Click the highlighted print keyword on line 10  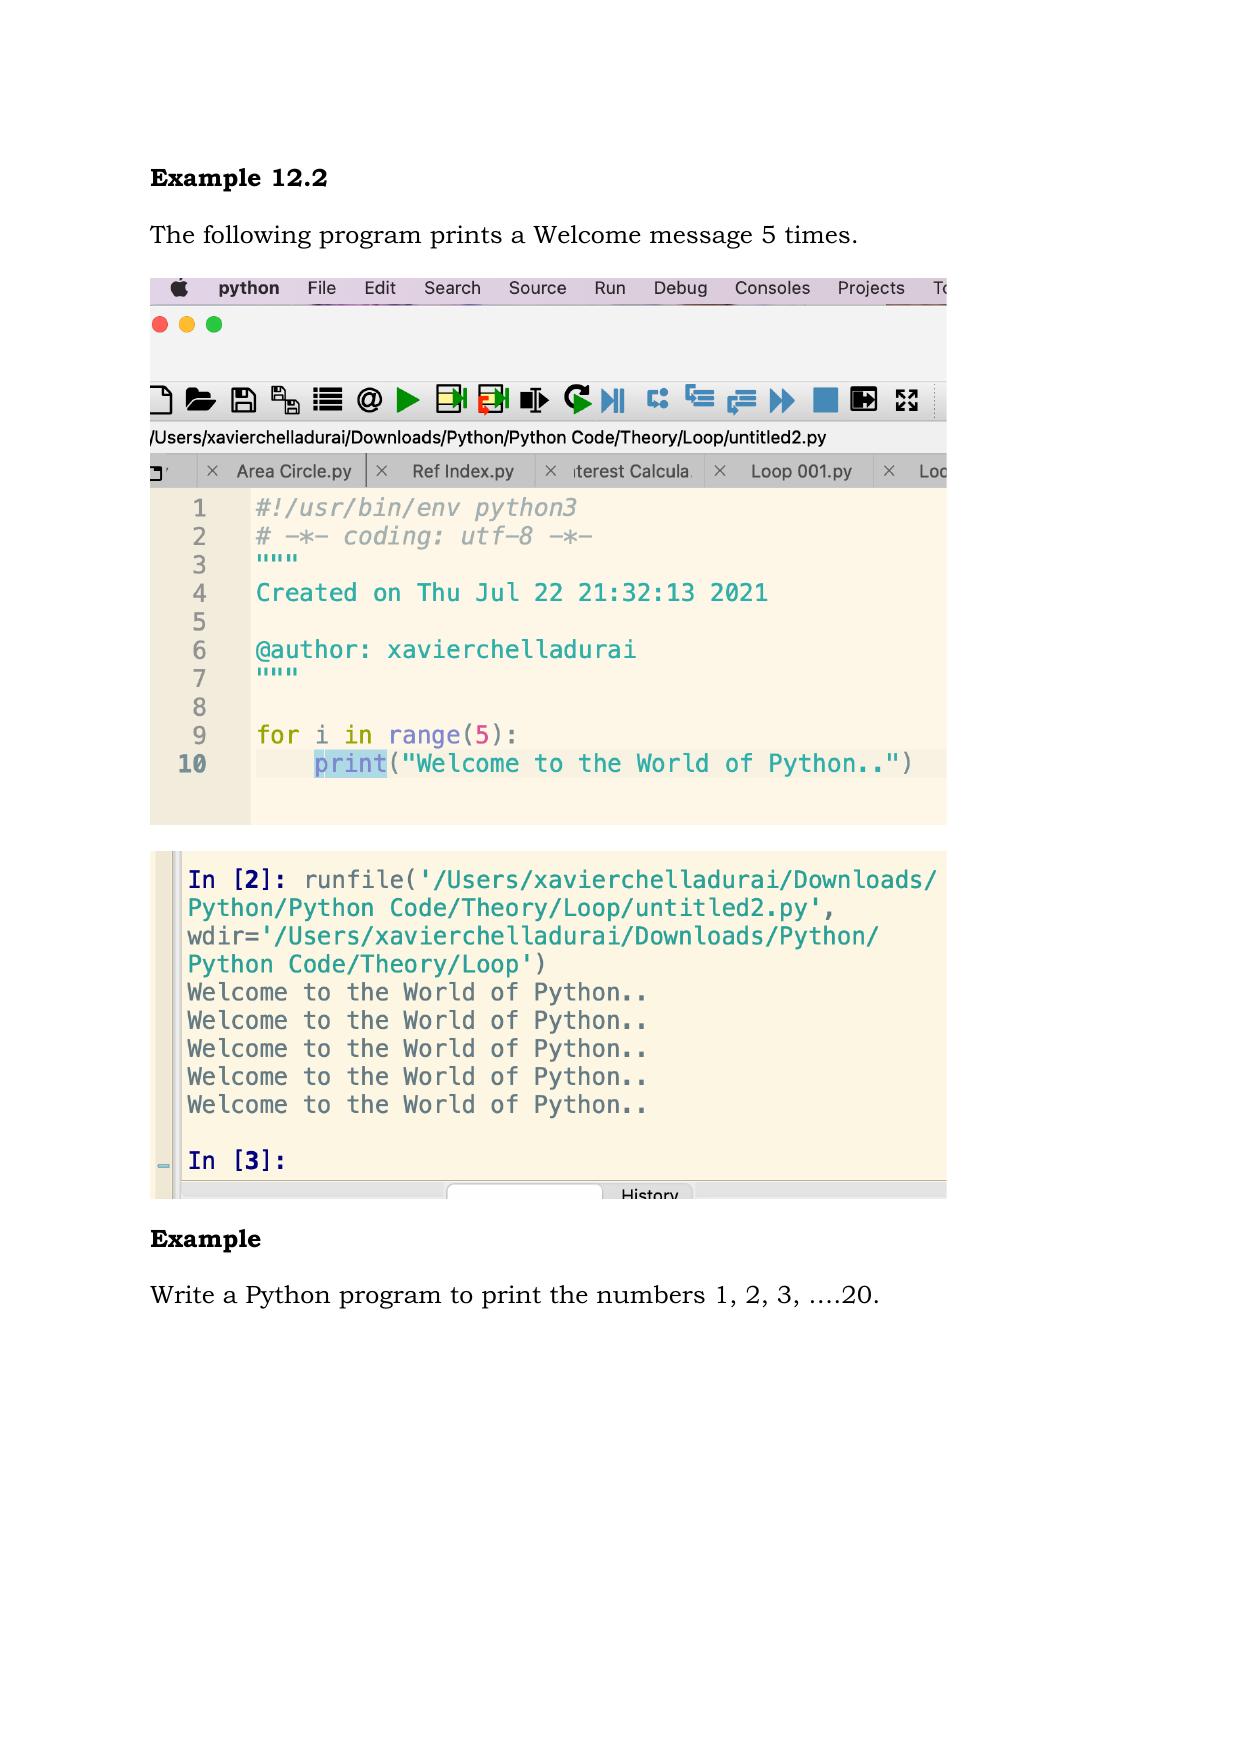[x=350, y=764]
